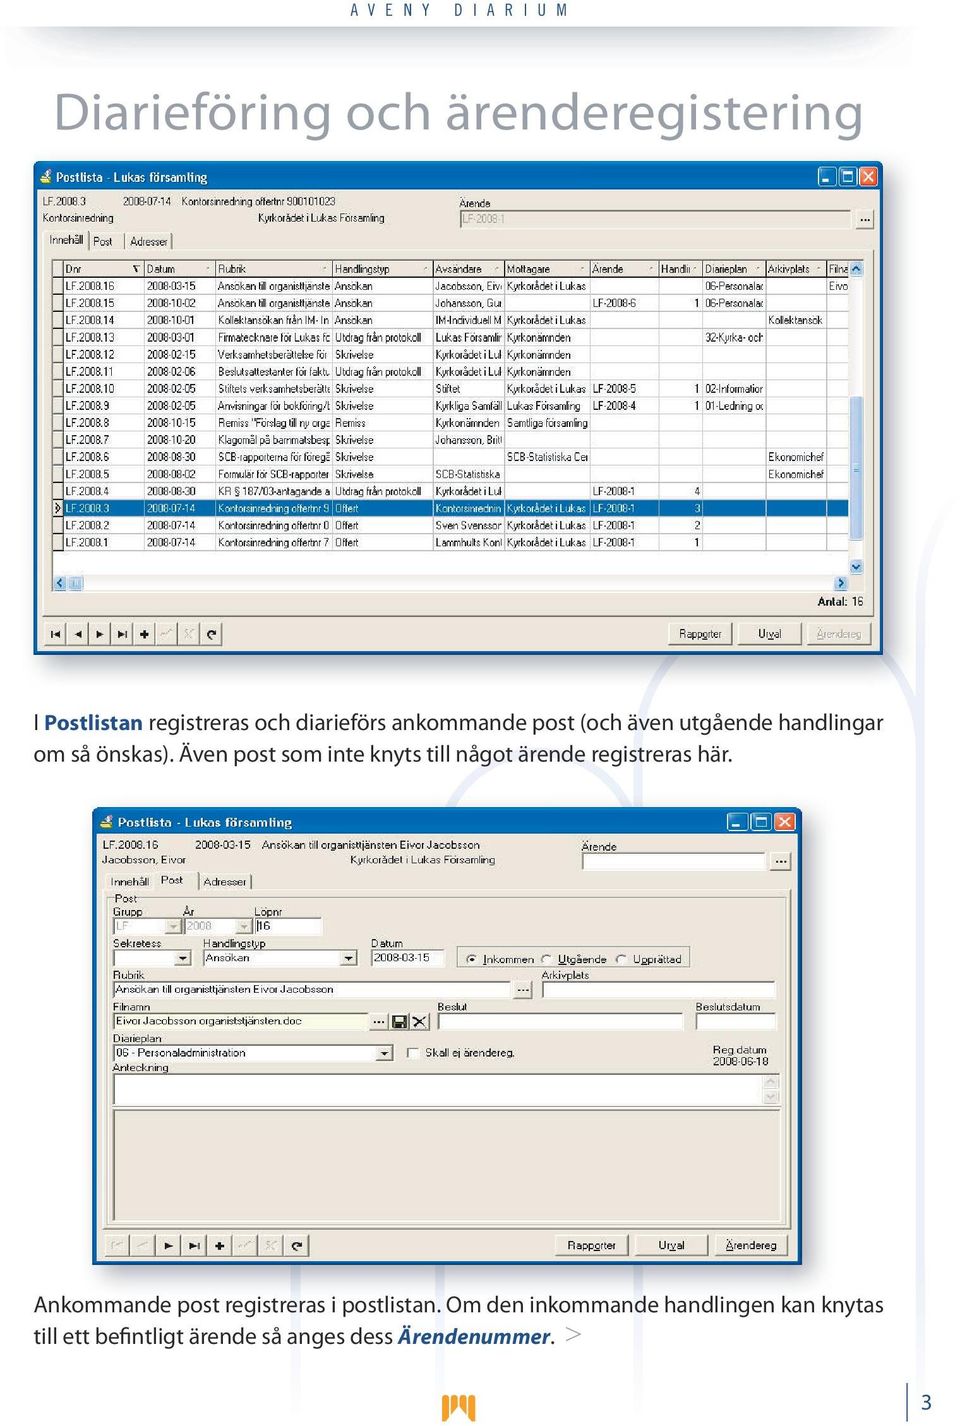Click Ärendereg button in list window

pyautogui.click(x=838, y=634)
